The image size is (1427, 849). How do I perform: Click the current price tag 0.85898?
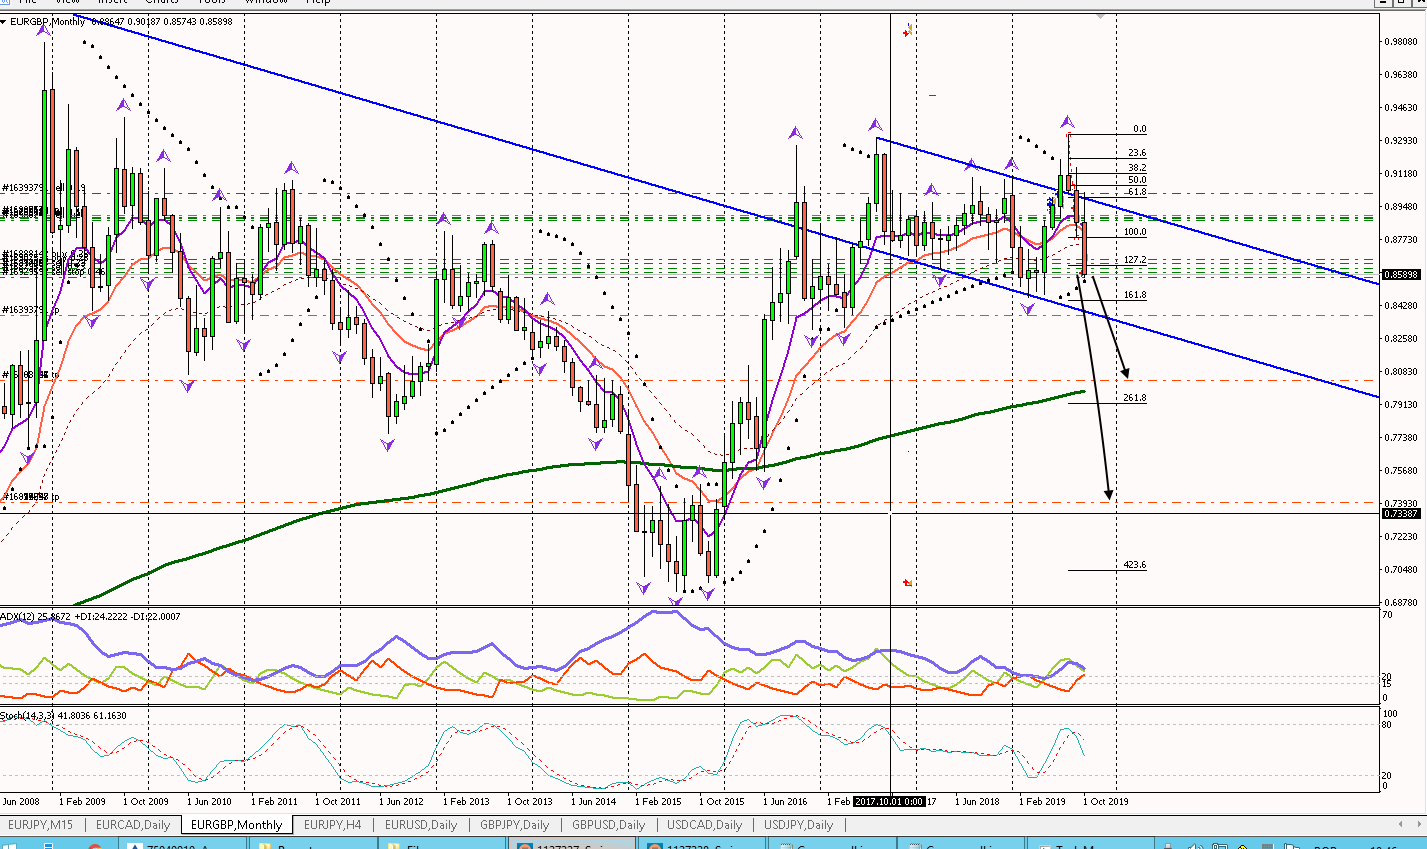tap(1401, 274)
